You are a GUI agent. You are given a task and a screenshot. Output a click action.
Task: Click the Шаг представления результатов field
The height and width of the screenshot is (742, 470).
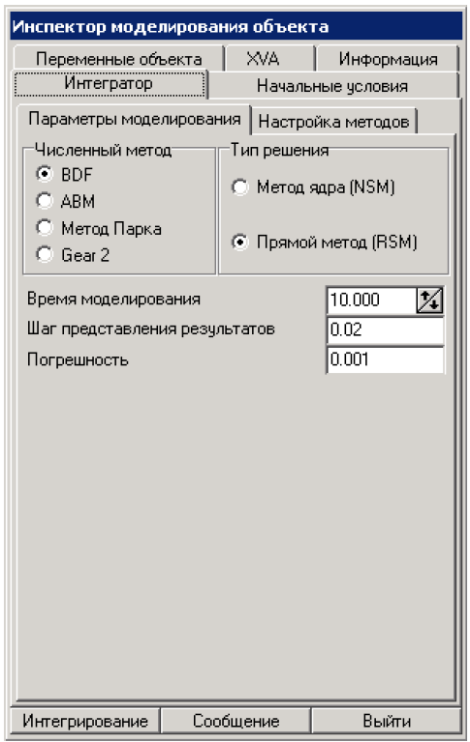coord(385,330)
